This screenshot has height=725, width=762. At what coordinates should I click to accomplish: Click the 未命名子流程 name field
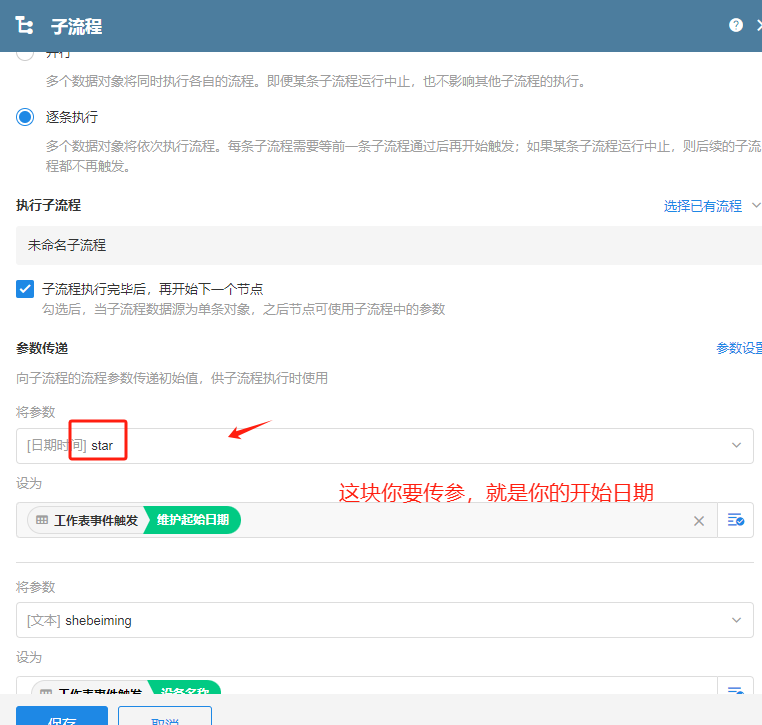tap(385, 245)
